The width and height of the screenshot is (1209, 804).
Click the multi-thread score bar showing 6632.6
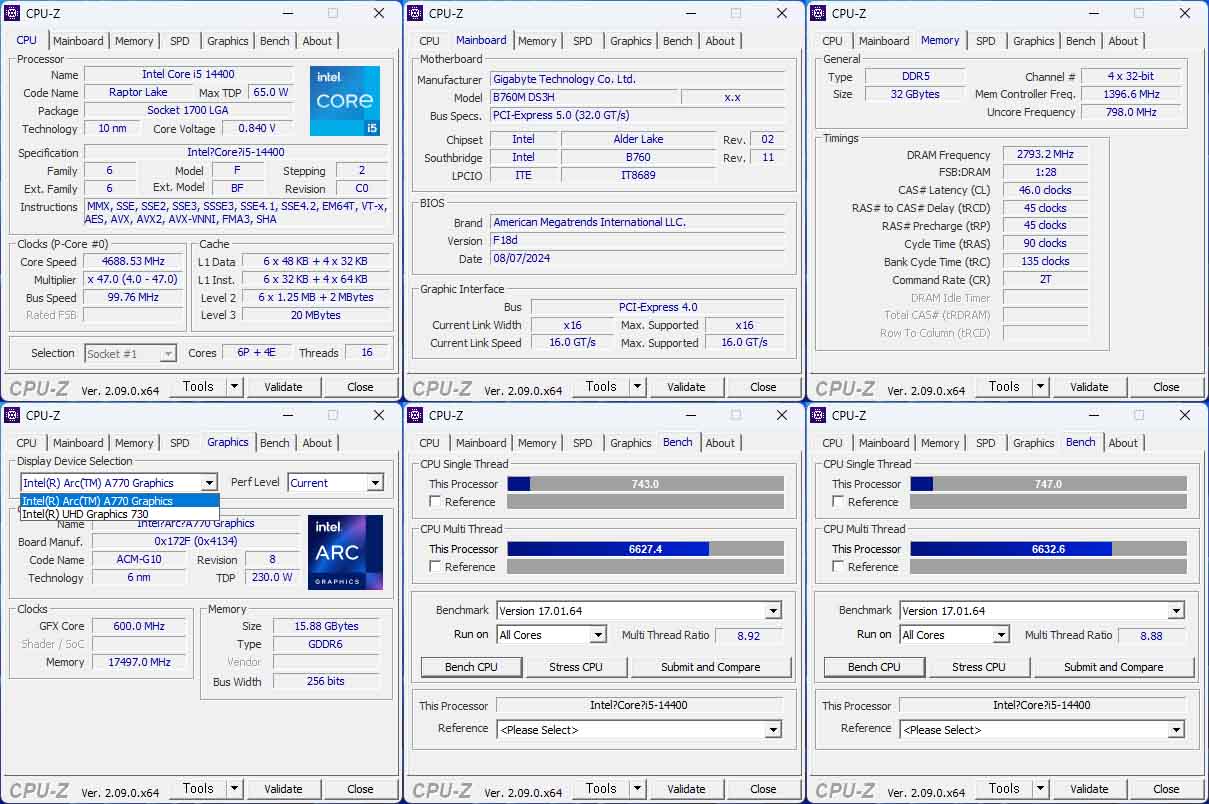(1048, 549)
